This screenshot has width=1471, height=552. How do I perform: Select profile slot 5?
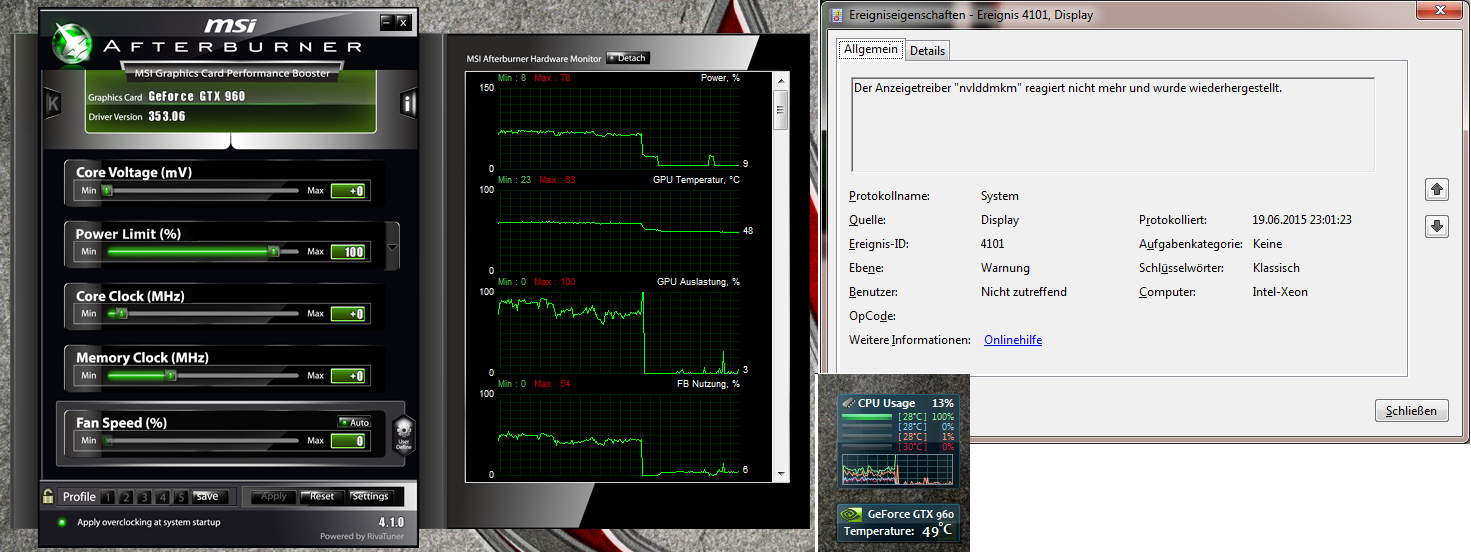click(181, 497)
